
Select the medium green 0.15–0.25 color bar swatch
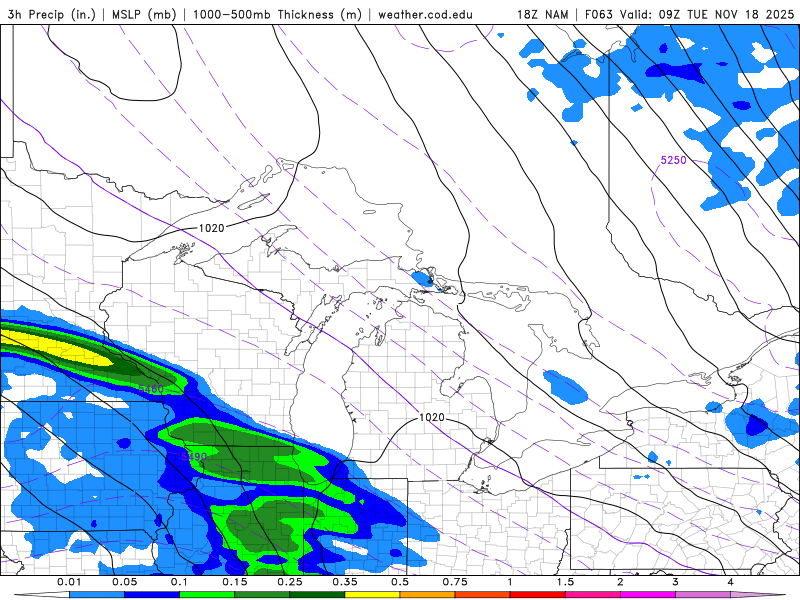pos(262,595)
